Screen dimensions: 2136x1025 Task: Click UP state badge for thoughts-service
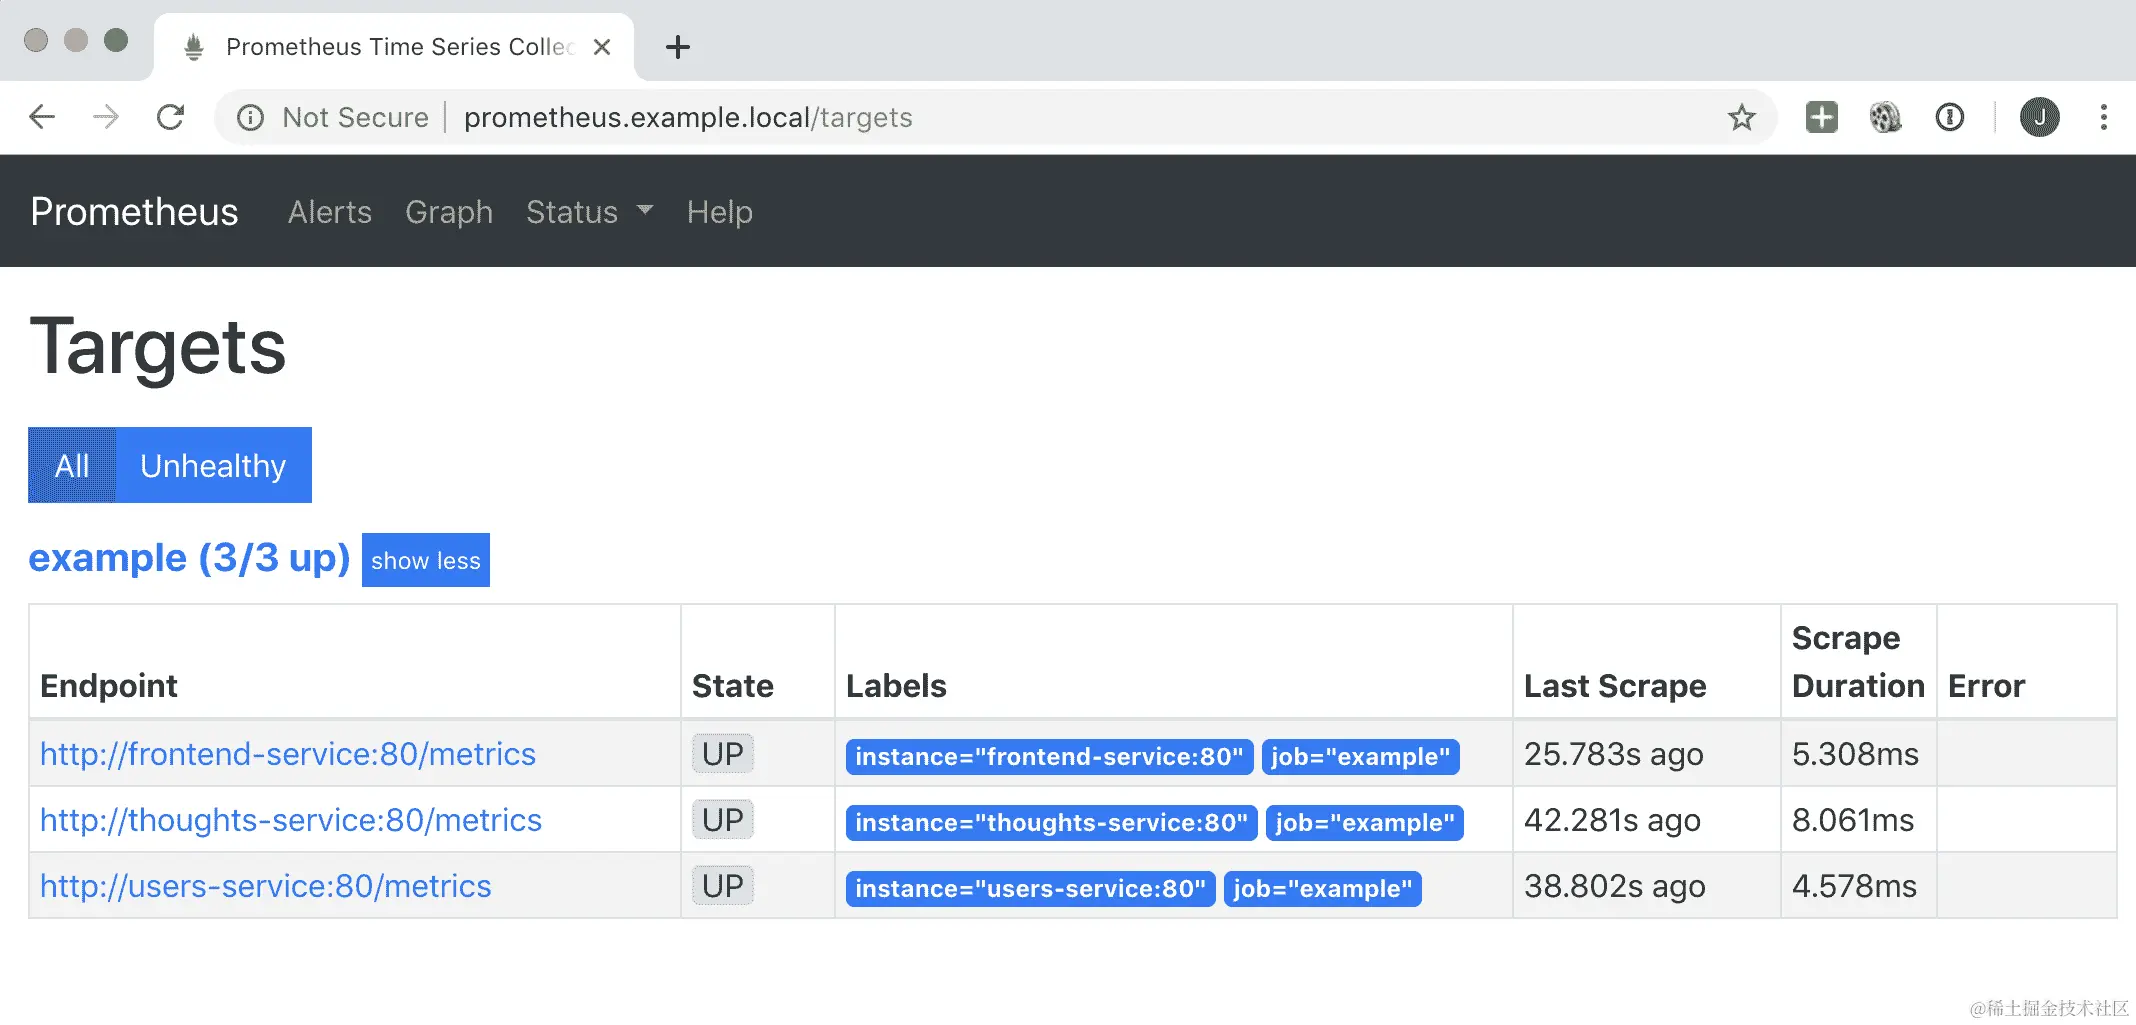click(x=722, y=820)
